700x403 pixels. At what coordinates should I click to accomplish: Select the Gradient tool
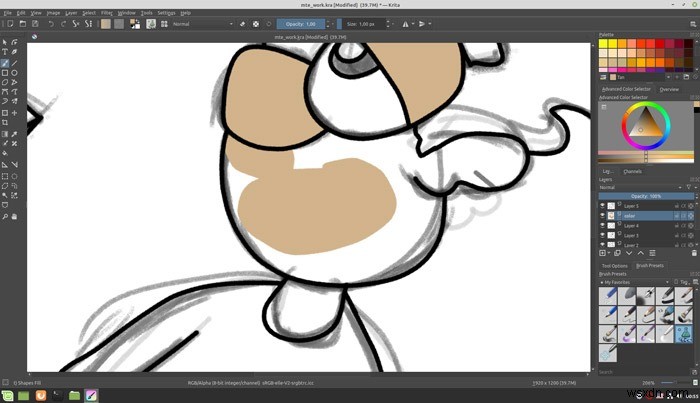5,133
